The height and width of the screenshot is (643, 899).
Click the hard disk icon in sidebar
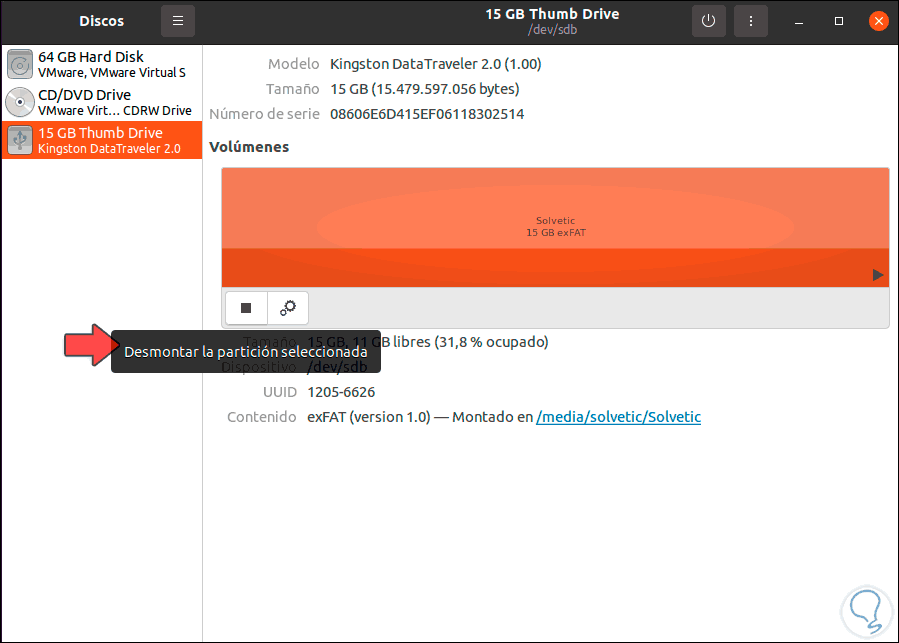(x=20, y=64)
